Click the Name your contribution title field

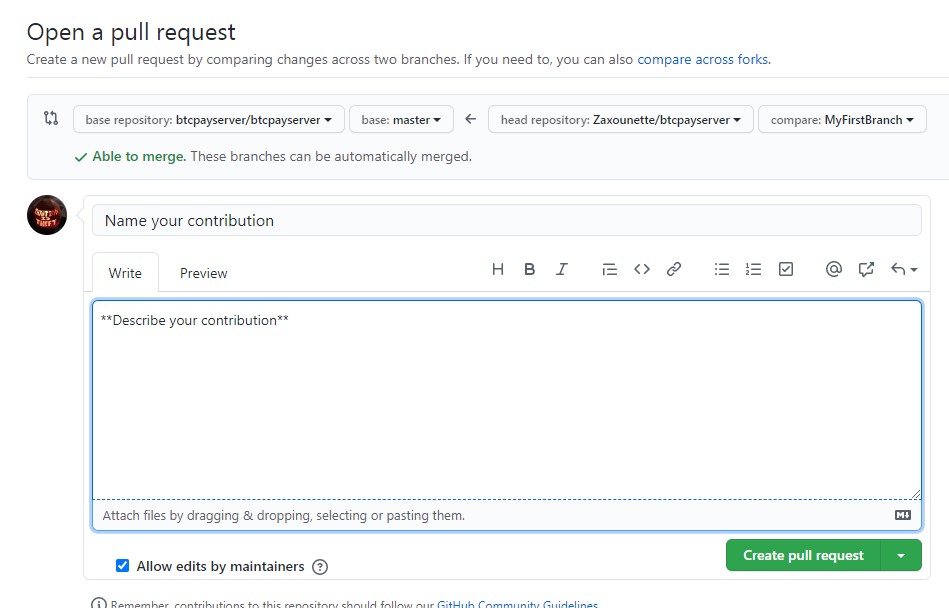tap(500, 219)
